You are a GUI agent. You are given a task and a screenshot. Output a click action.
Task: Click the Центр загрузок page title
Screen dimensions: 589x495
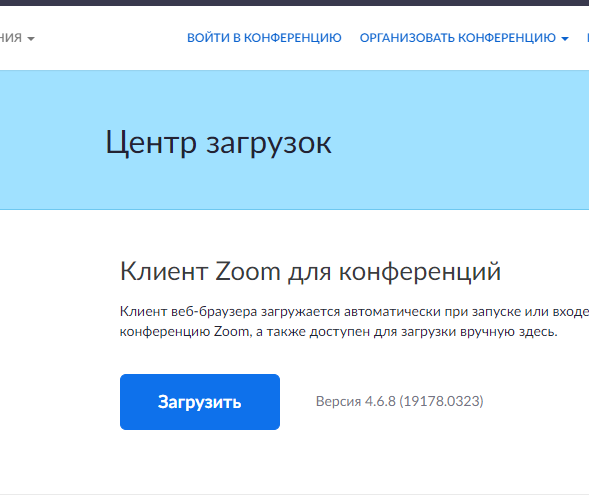(x=218, y=143)
